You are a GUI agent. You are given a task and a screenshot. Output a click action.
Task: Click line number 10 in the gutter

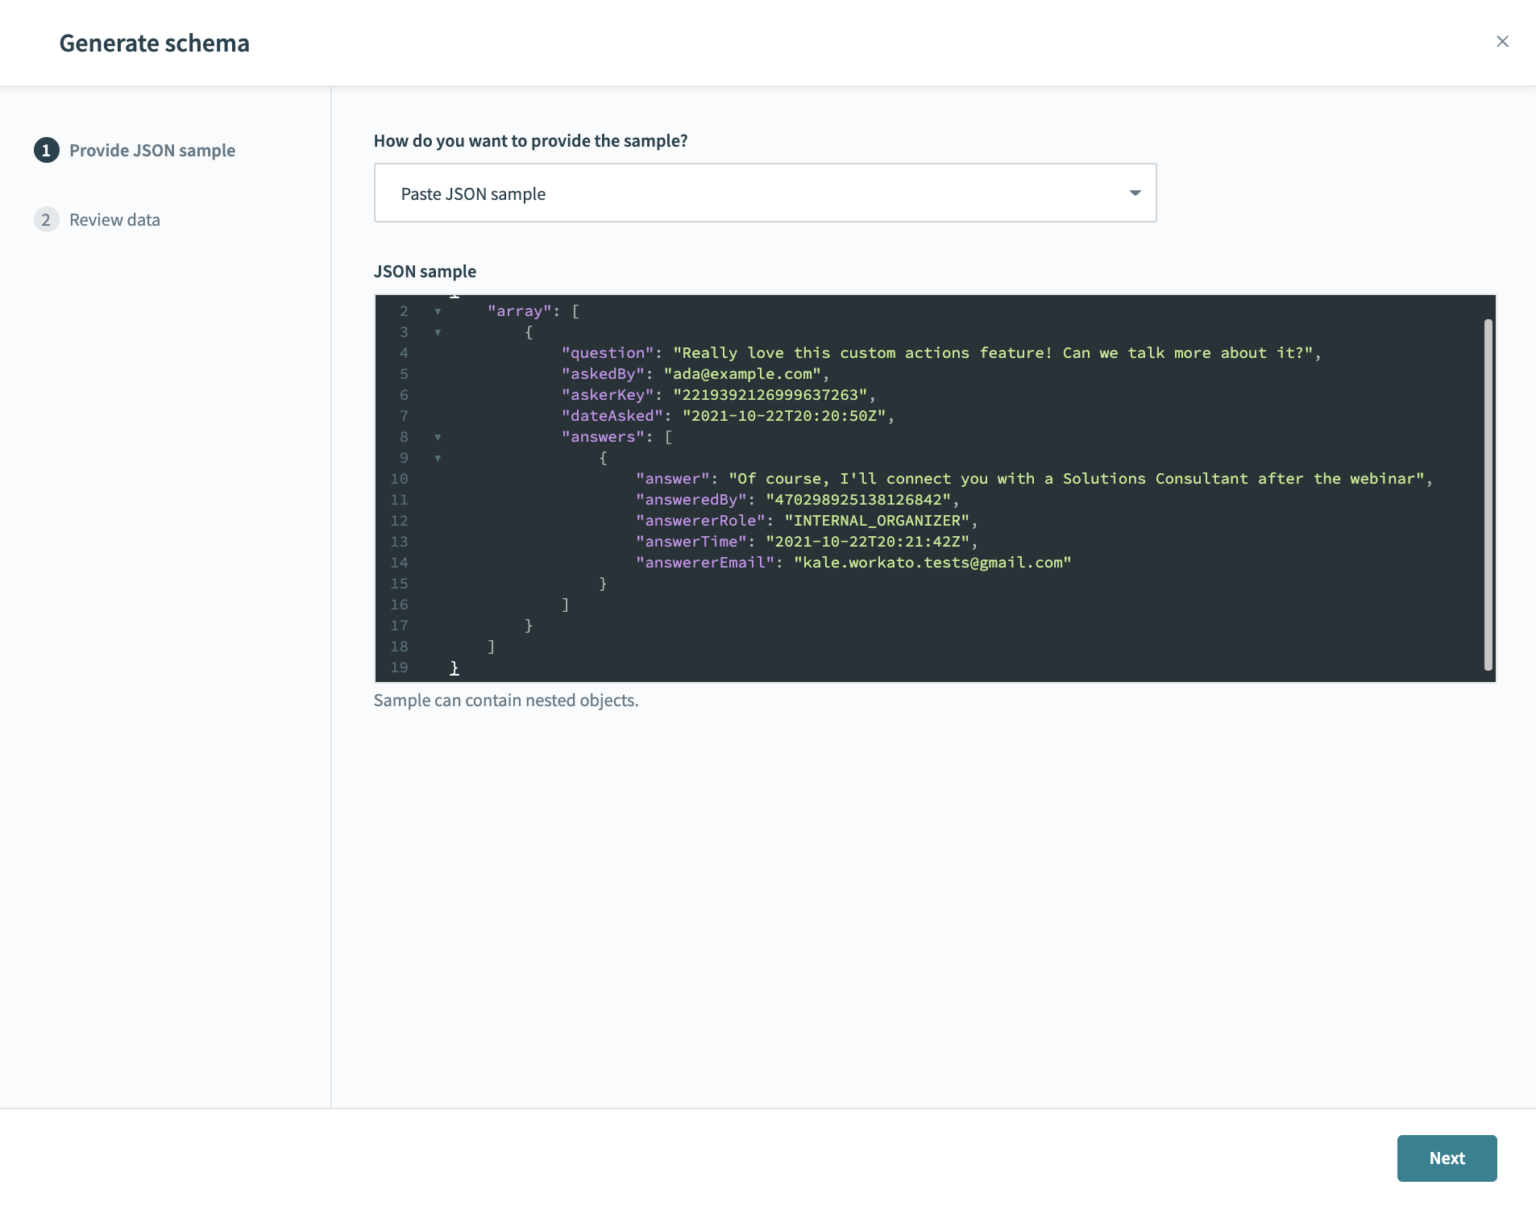coord(399,478)
